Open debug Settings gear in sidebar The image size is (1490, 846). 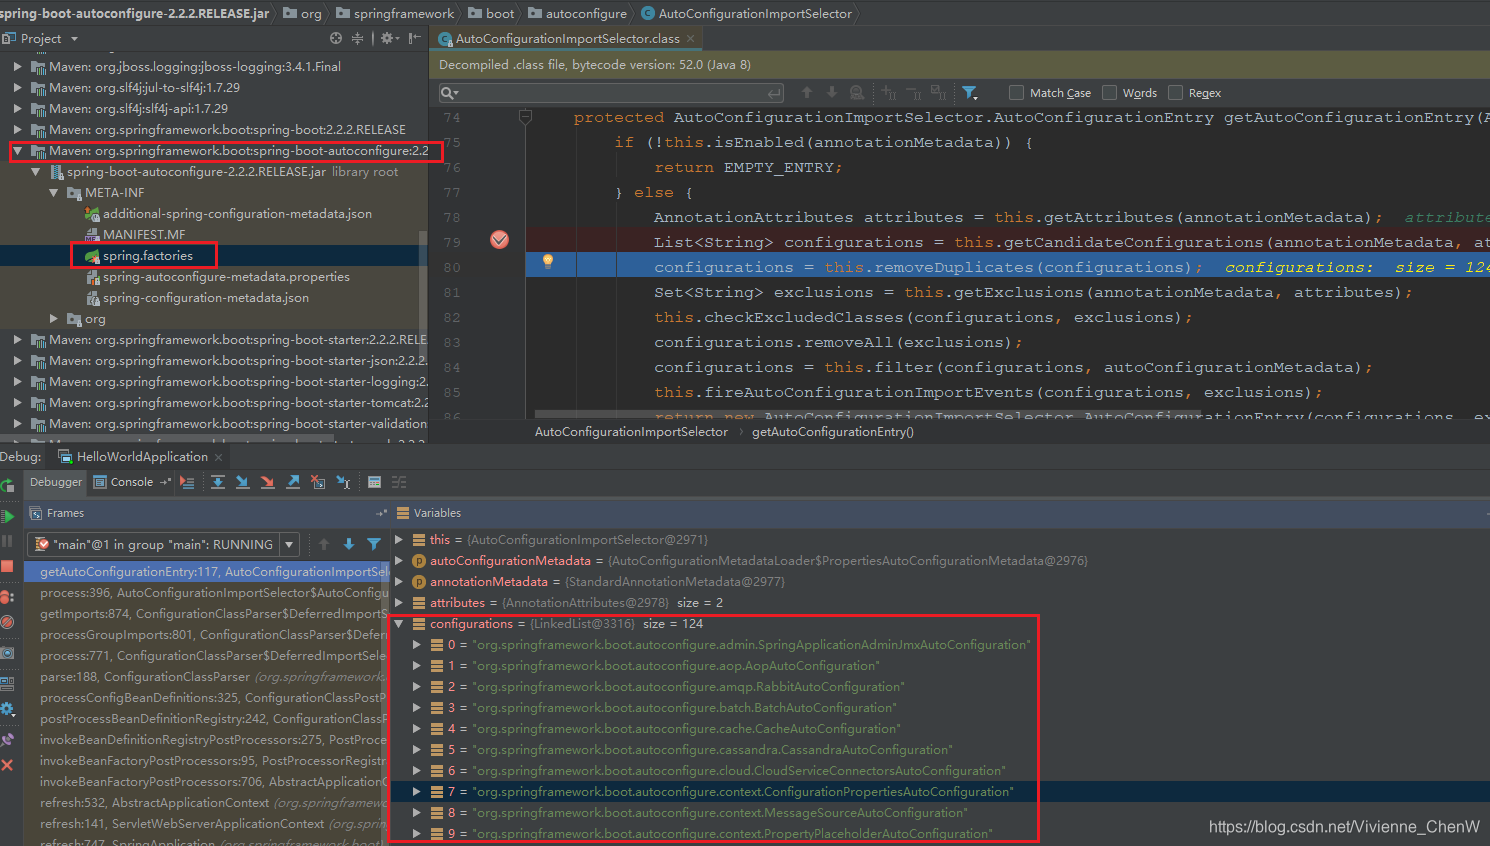7,709
